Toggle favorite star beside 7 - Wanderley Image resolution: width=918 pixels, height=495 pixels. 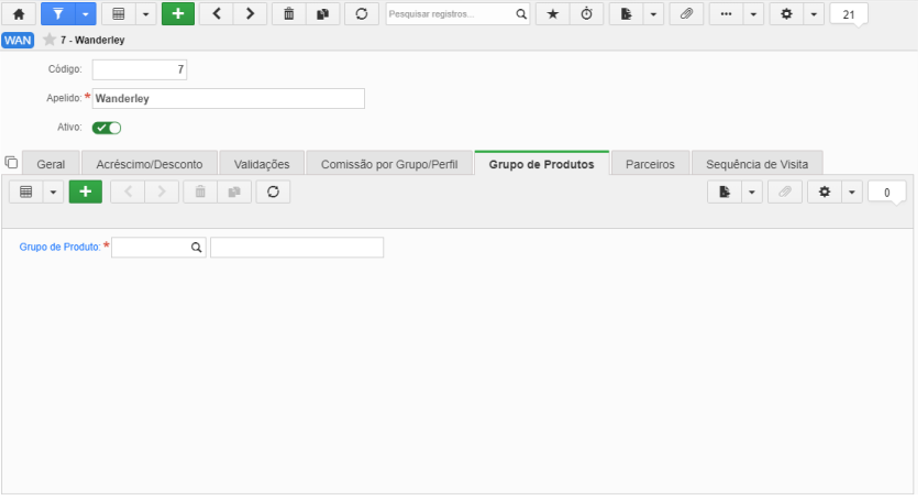pyautogui.click(x=50, y=40)
